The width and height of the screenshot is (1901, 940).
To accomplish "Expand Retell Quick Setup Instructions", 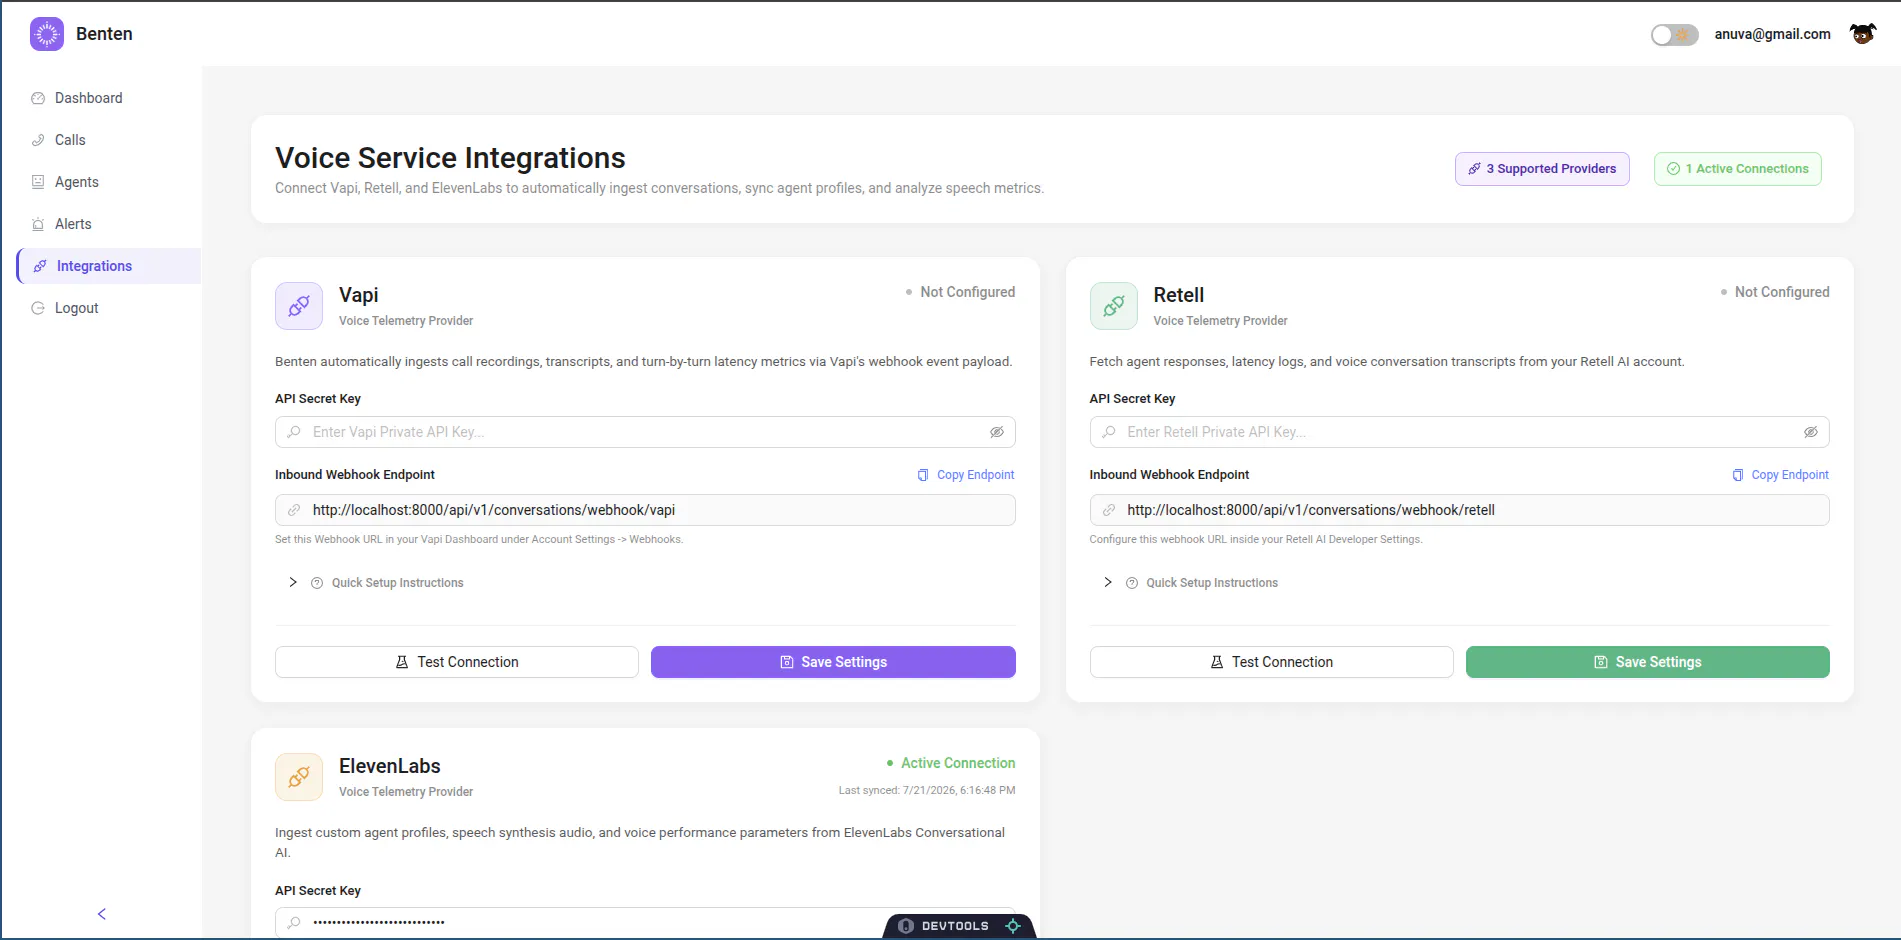I will coord(1191,583).
